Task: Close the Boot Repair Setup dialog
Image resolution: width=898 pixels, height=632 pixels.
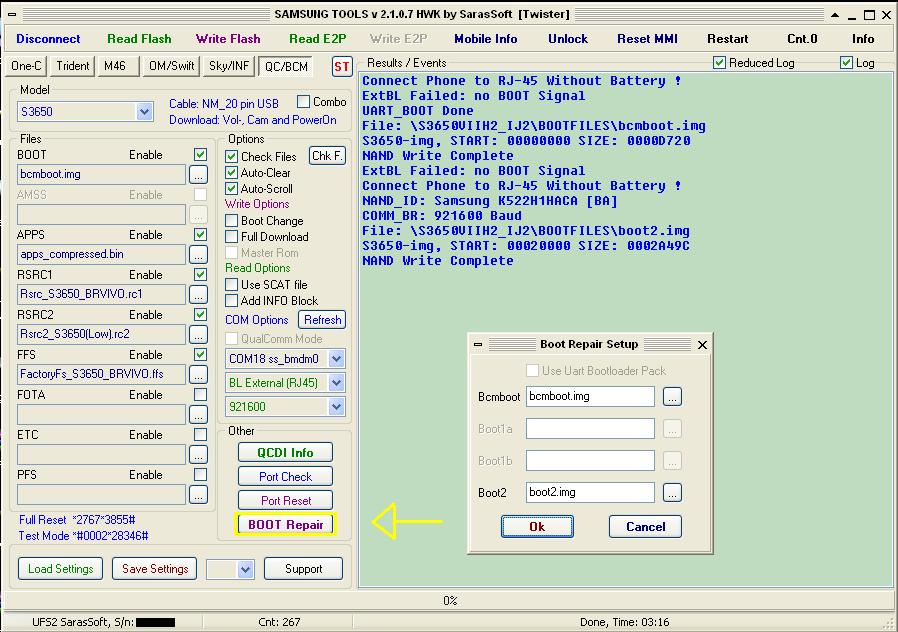Action: pos(703,345)
